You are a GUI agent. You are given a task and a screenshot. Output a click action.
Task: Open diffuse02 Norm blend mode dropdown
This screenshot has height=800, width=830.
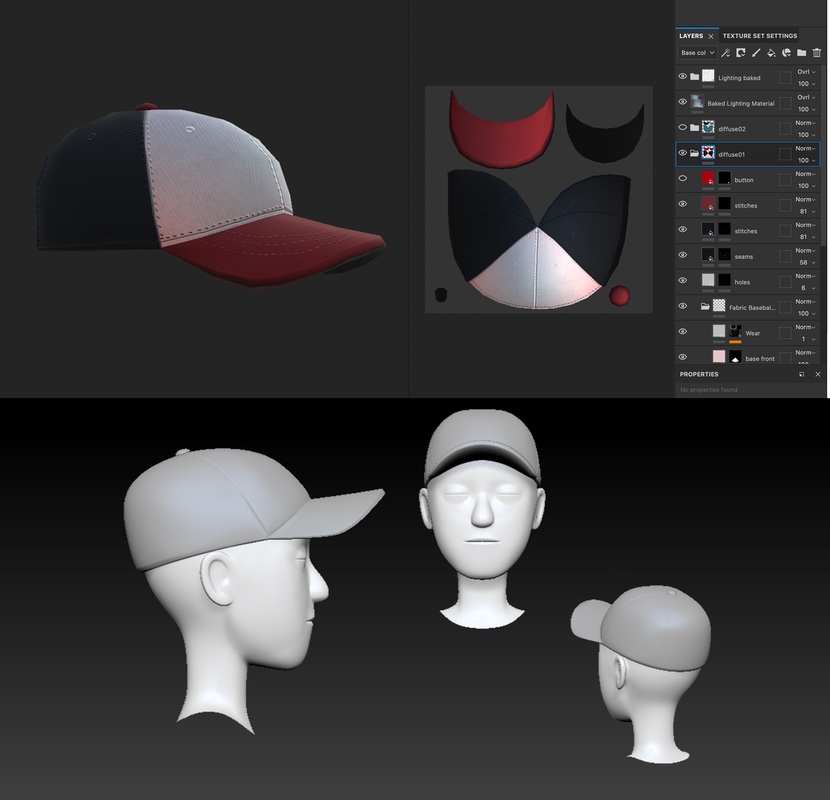(806, 123)
